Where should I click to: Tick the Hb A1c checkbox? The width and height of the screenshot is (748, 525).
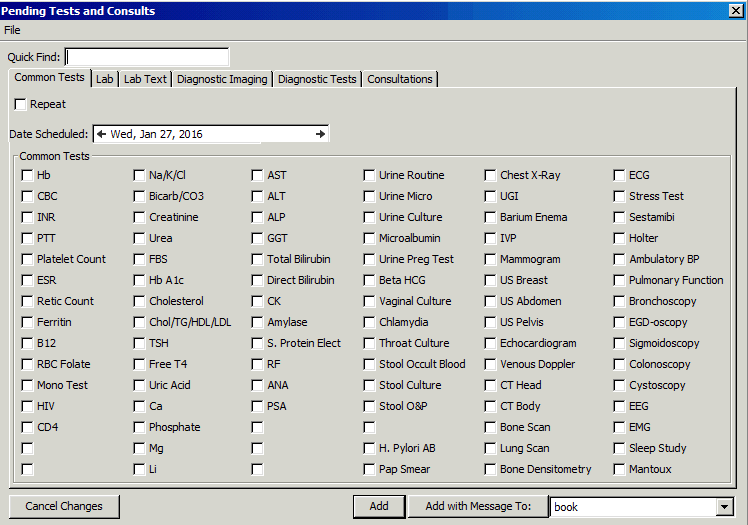point(139,280)
